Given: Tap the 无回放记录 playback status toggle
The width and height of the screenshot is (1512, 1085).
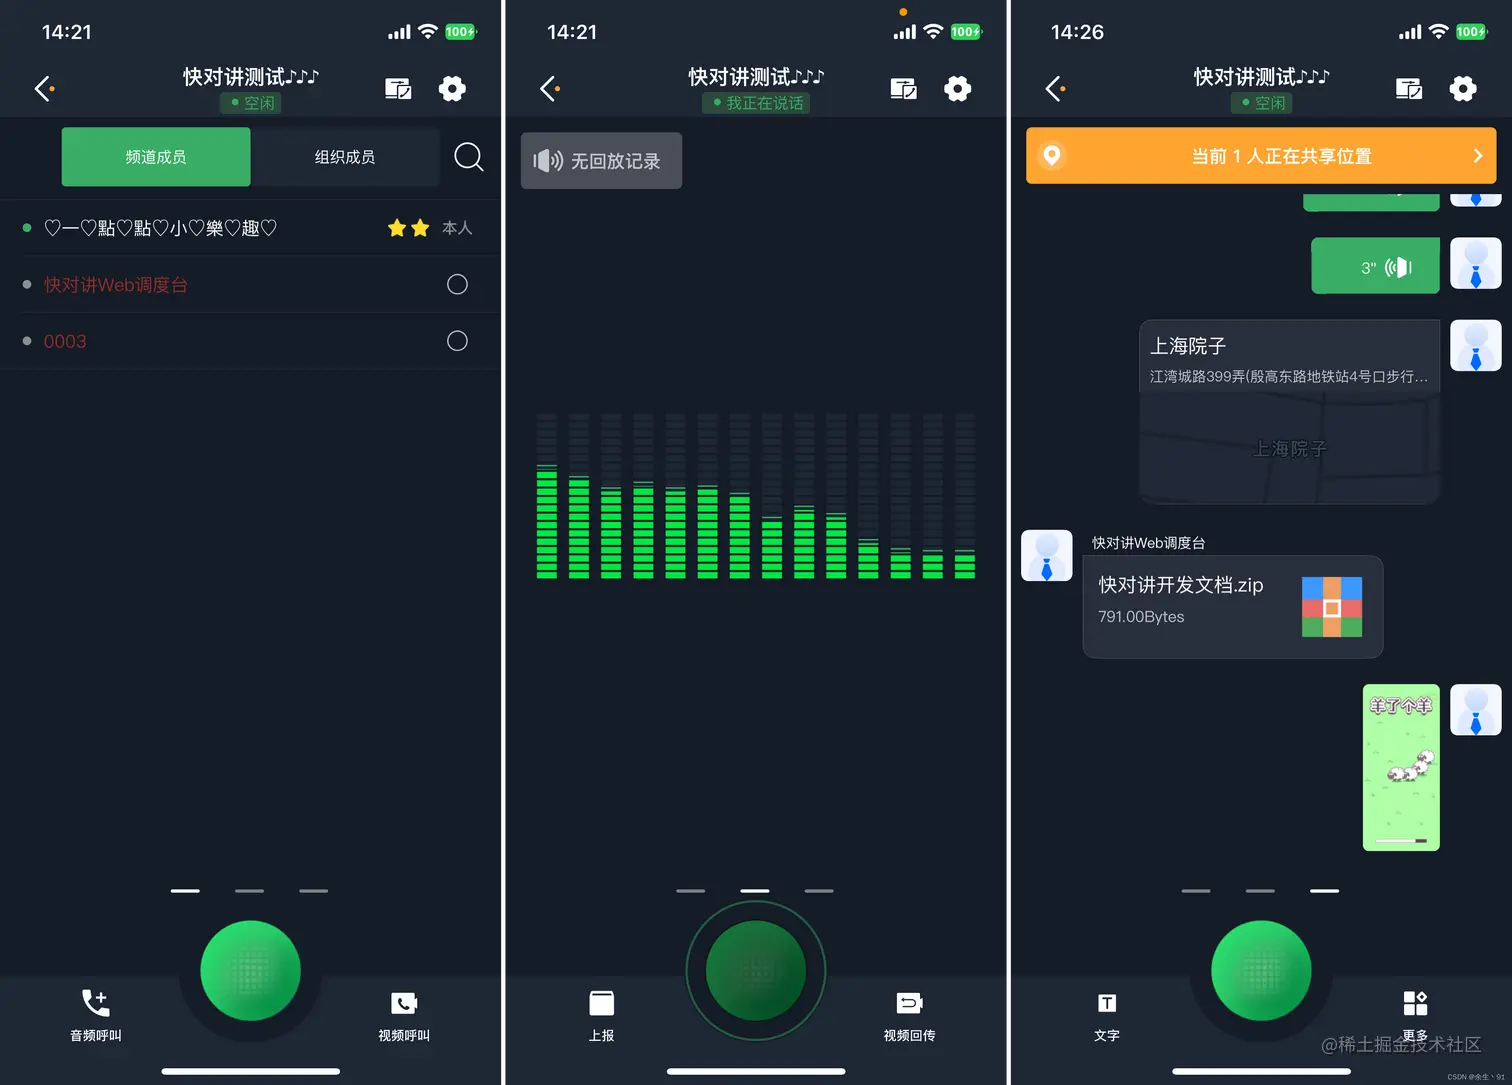Looking at the screenshot, I should coord(600,160).
